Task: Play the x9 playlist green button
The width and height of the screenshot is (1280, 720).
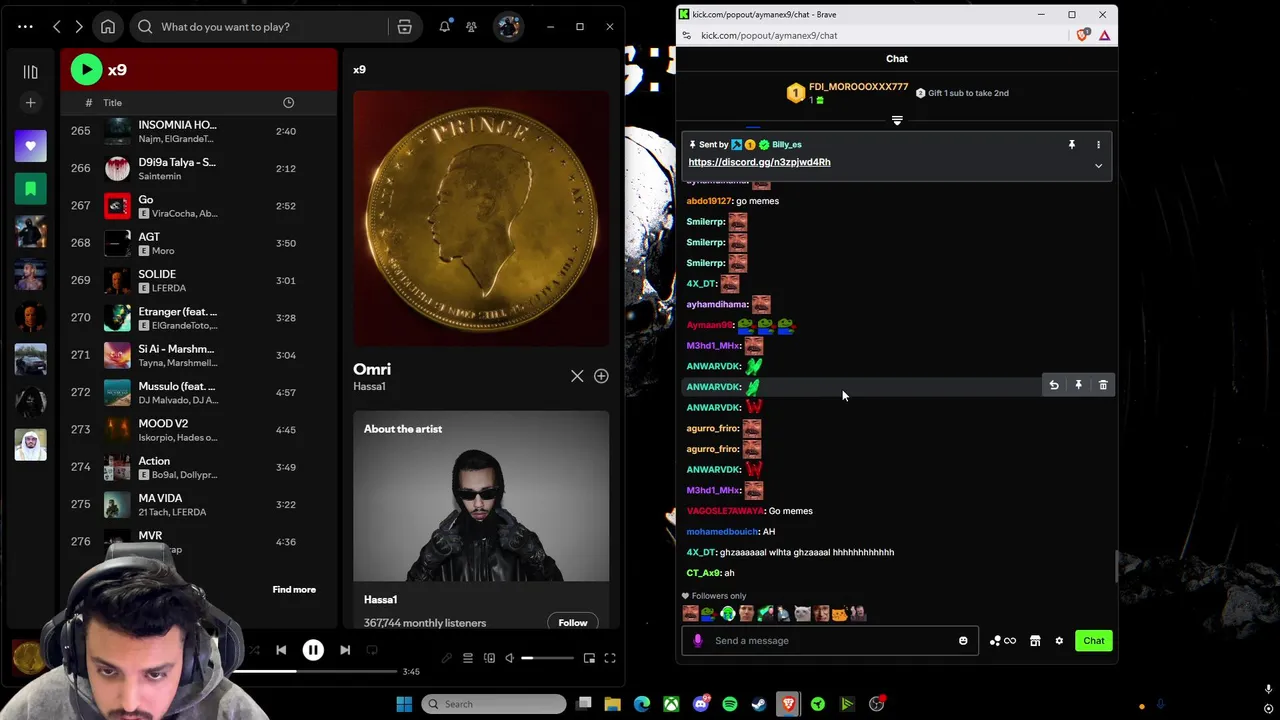Action: point(87,69)
